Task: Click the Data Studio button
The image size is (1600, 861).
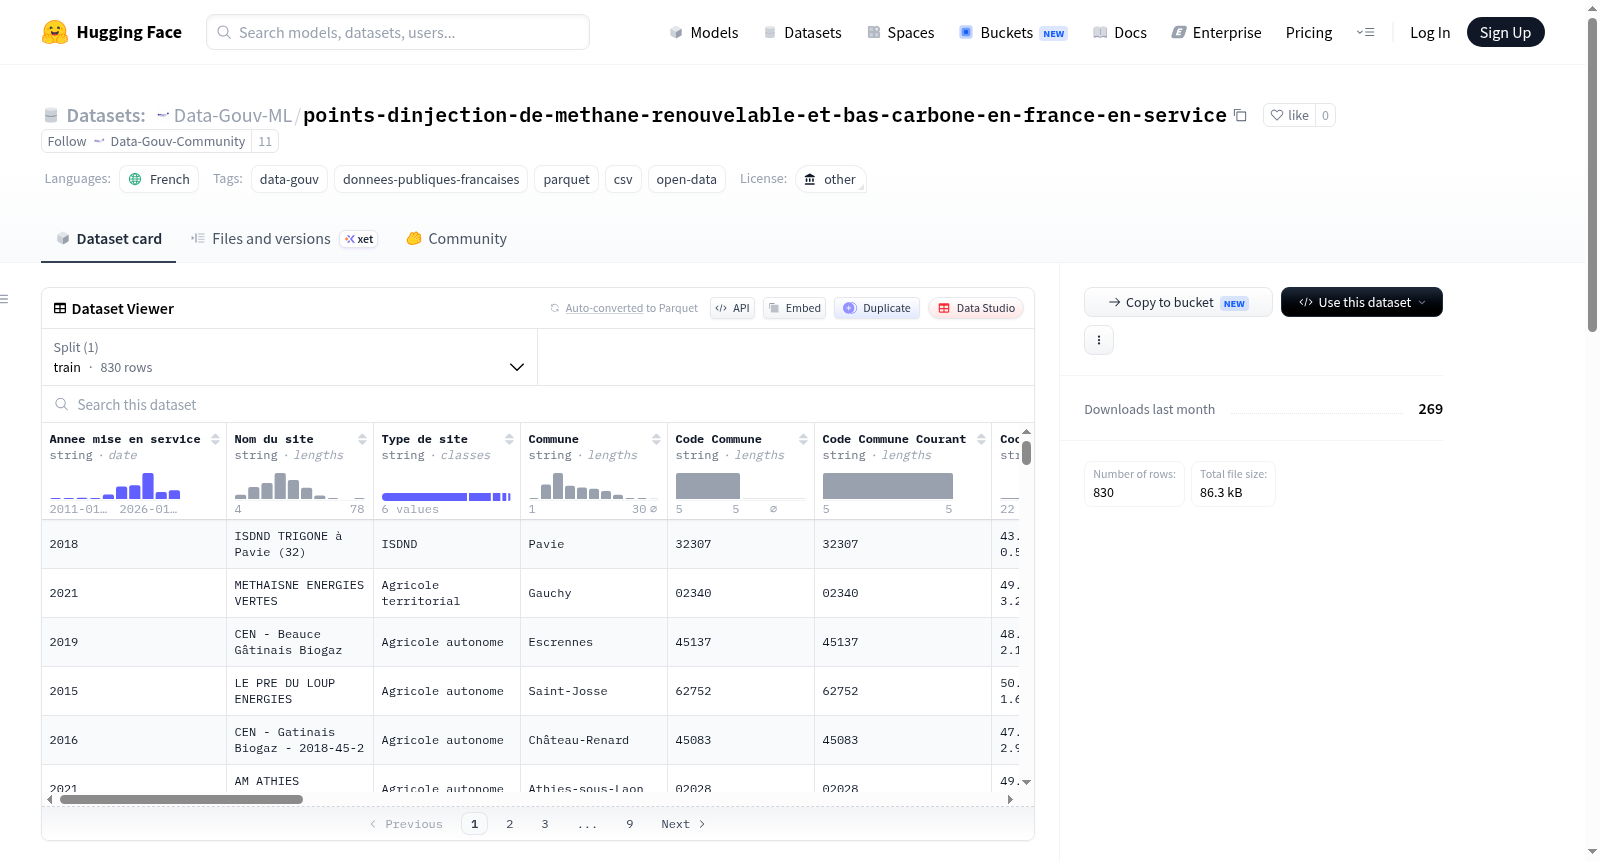Action: 976,308
